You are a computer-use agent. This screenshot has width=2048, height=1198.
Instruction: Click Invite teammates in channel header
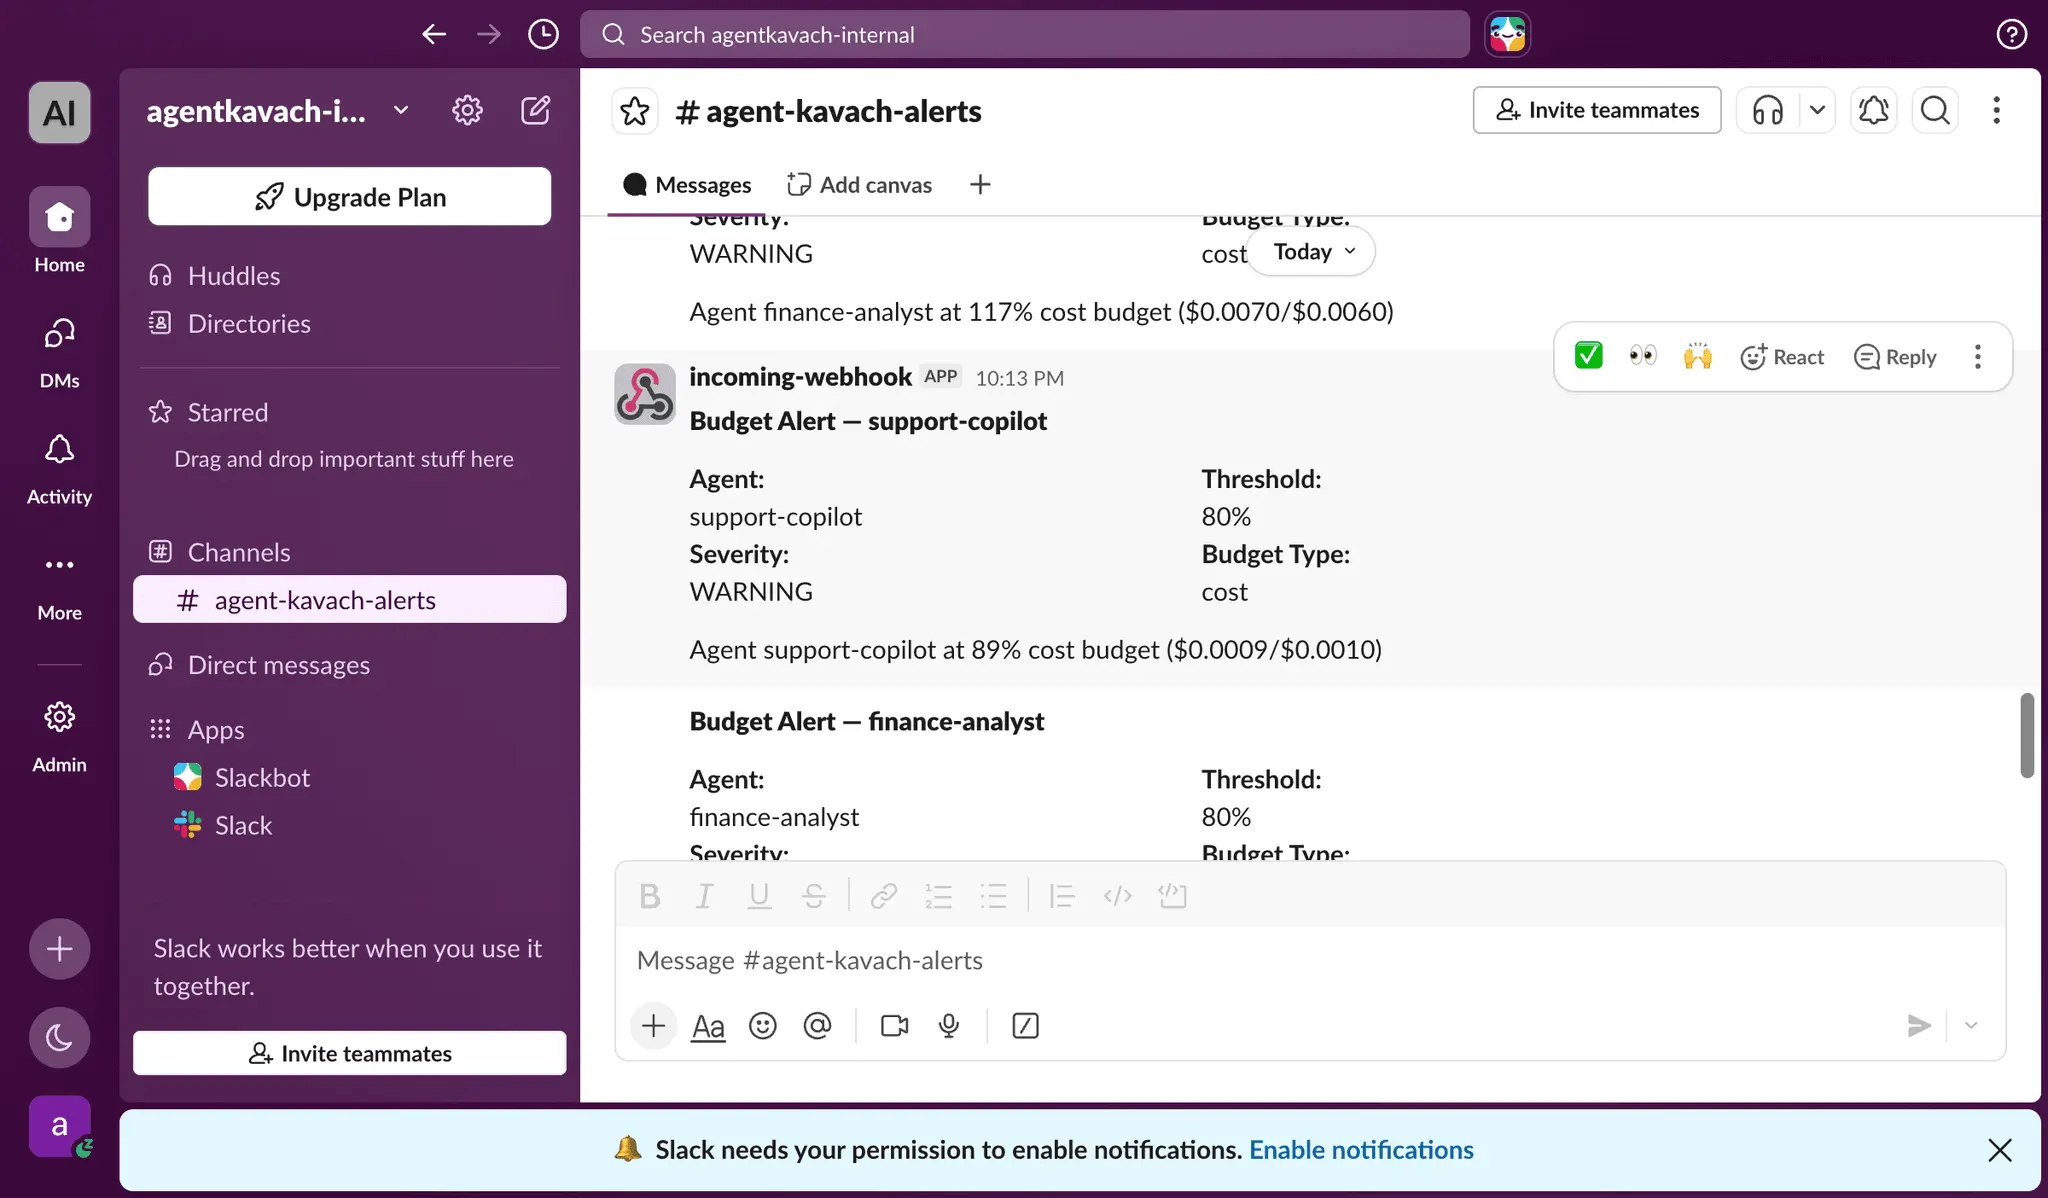point(1596,110)
